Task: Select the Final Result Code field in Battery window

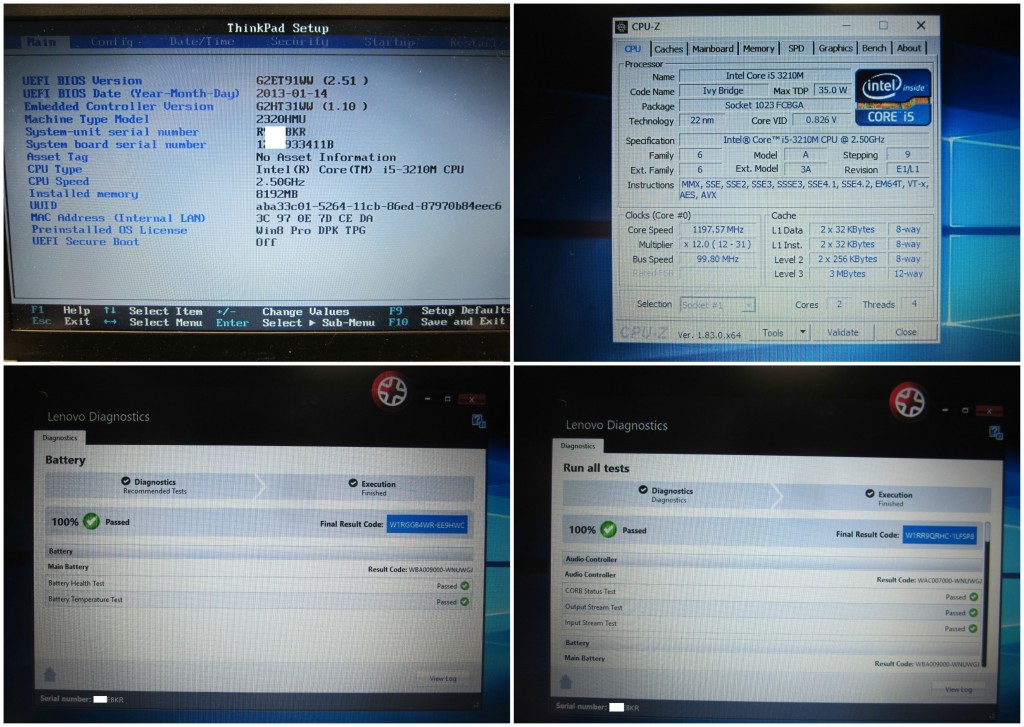Action: pyautogui.click(x=427, y=525)
